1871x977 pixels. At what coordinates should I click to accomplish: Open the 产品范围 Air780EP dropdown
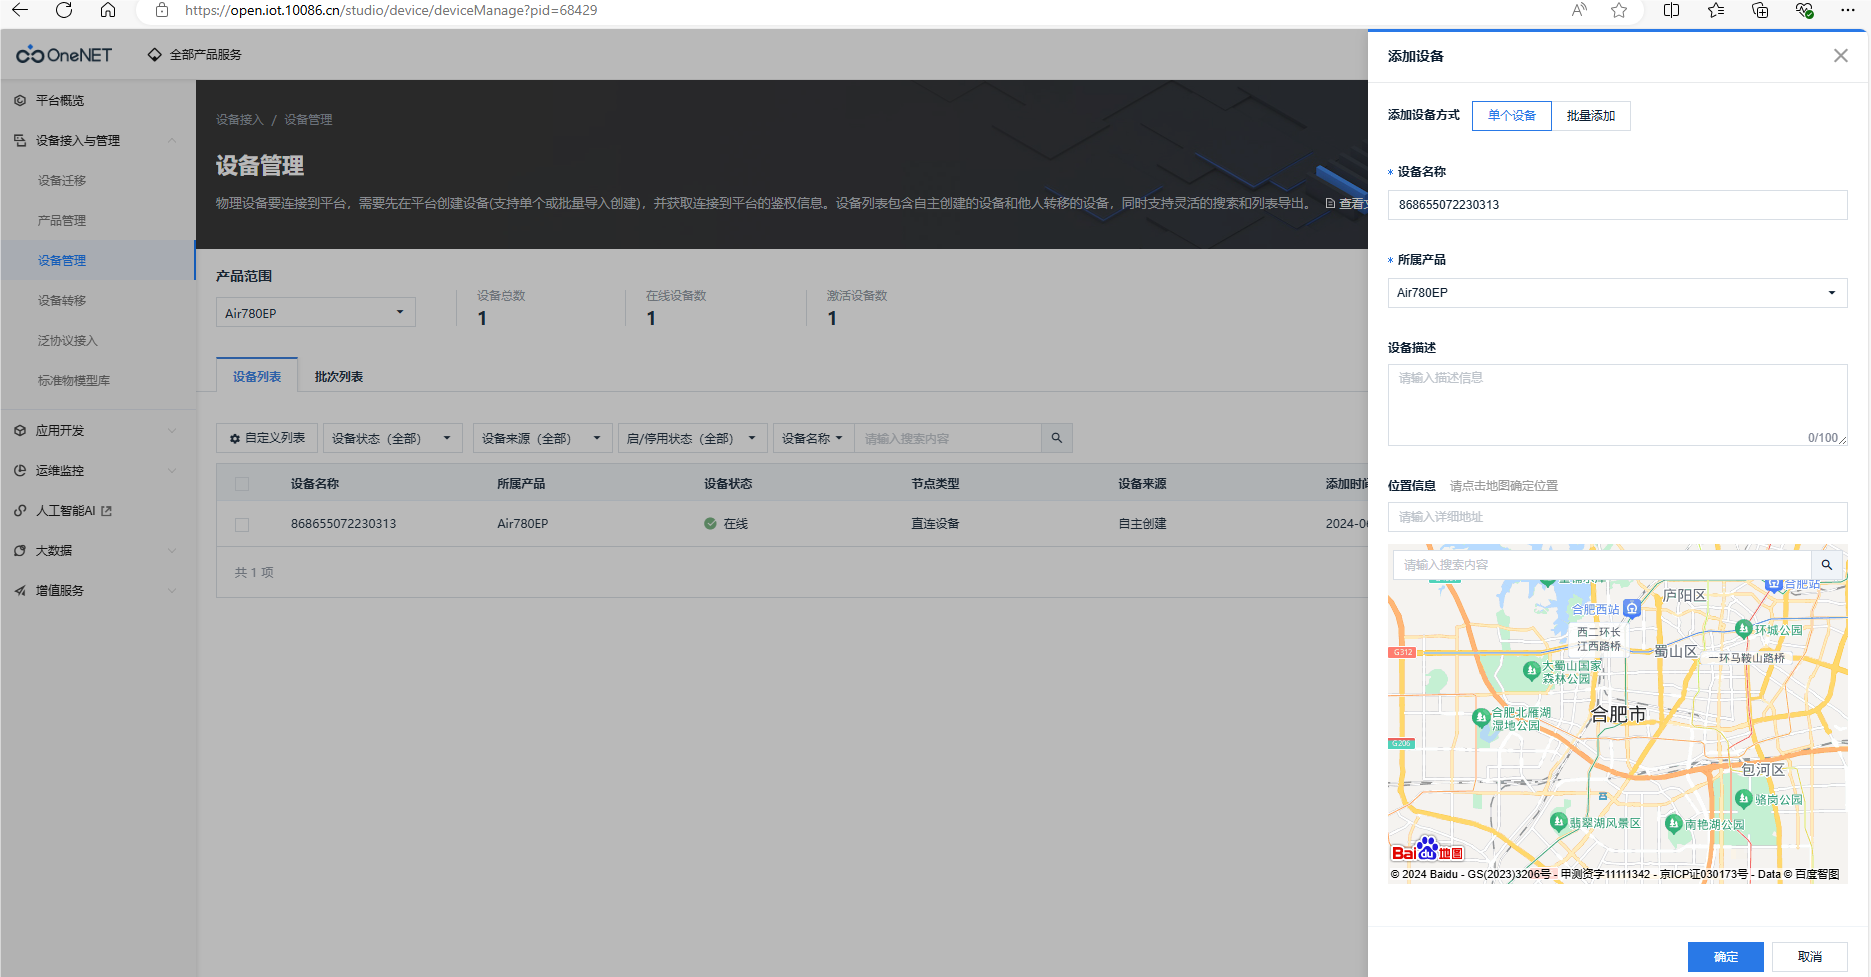coord(316,313)
